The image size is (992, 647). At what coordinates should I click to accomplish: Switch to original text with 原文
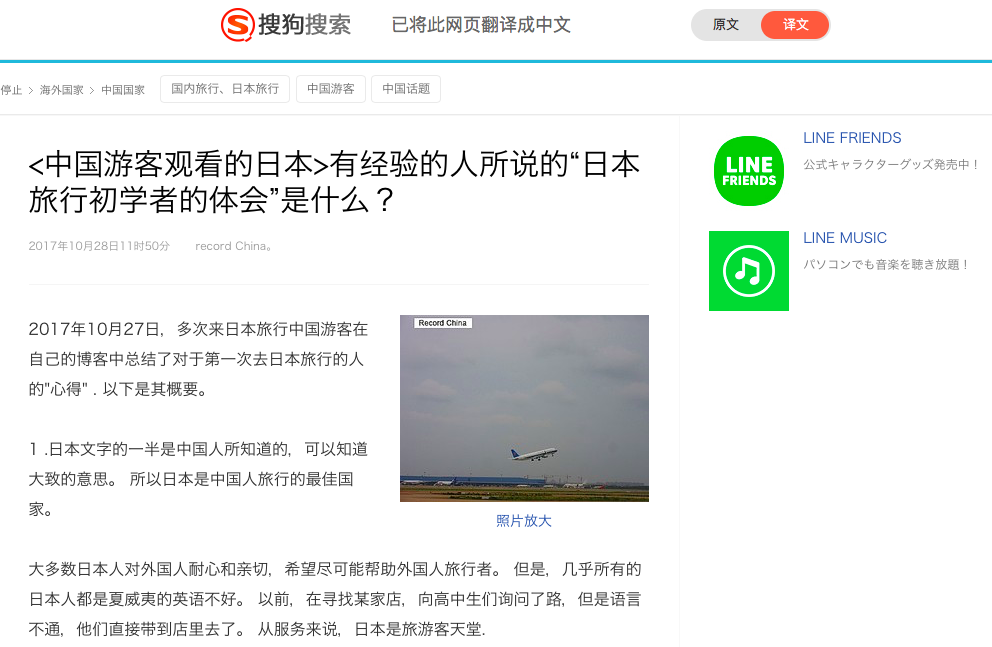[726, 25]
